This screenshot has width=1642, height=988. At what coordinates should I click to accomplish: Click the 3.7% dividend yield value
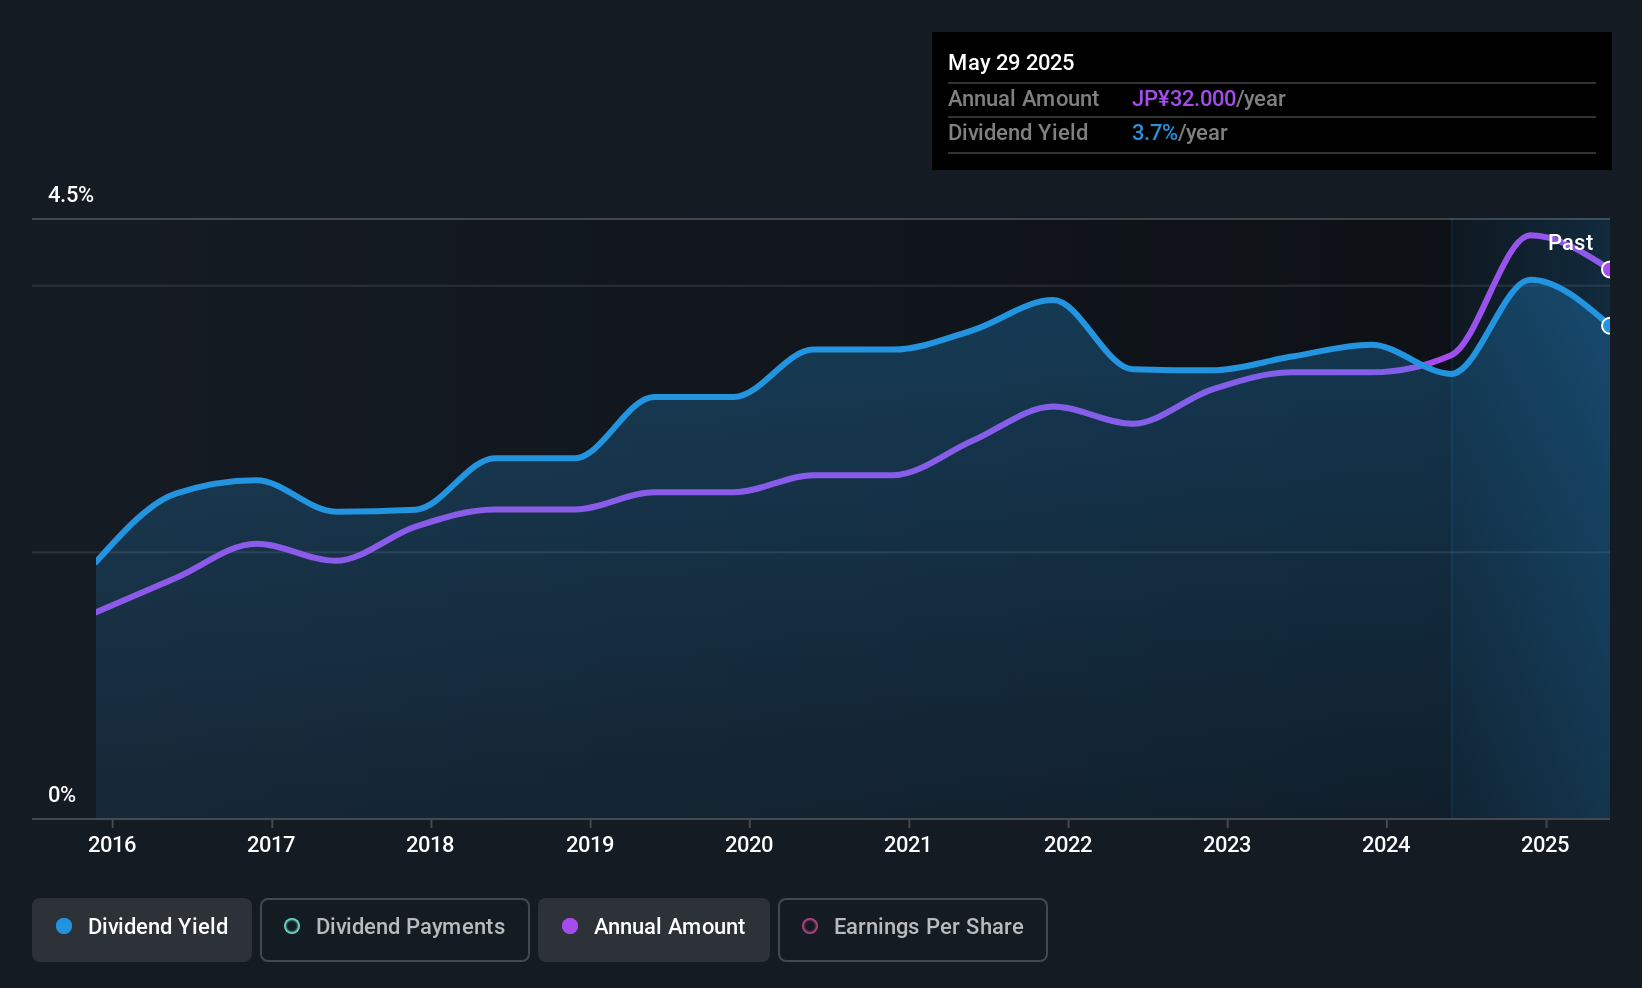point(1155,133)
